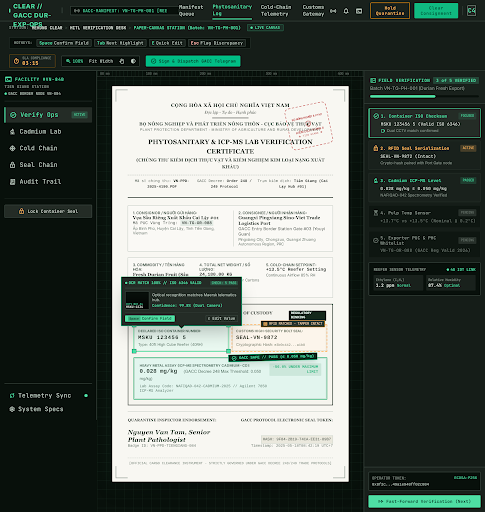This screenshot has height=512, width=485.
Task: Click the Audit Trail document icon
Action: pyautogui.click(x=12, y=182)
